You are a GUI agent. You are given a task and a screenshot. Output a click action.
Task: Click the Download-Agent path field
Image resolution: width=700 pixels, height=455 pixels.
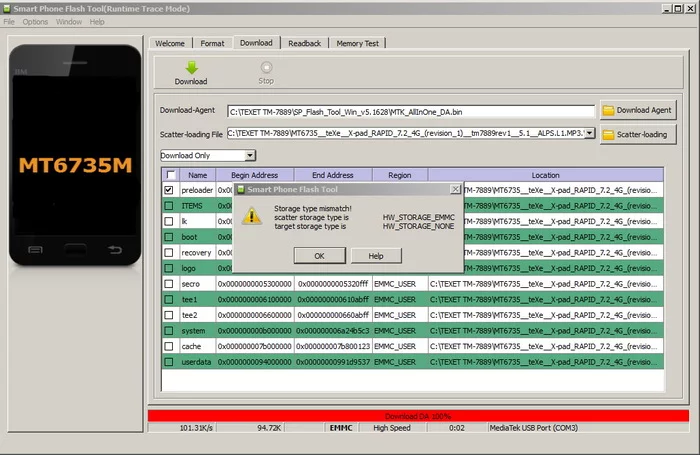411,112
